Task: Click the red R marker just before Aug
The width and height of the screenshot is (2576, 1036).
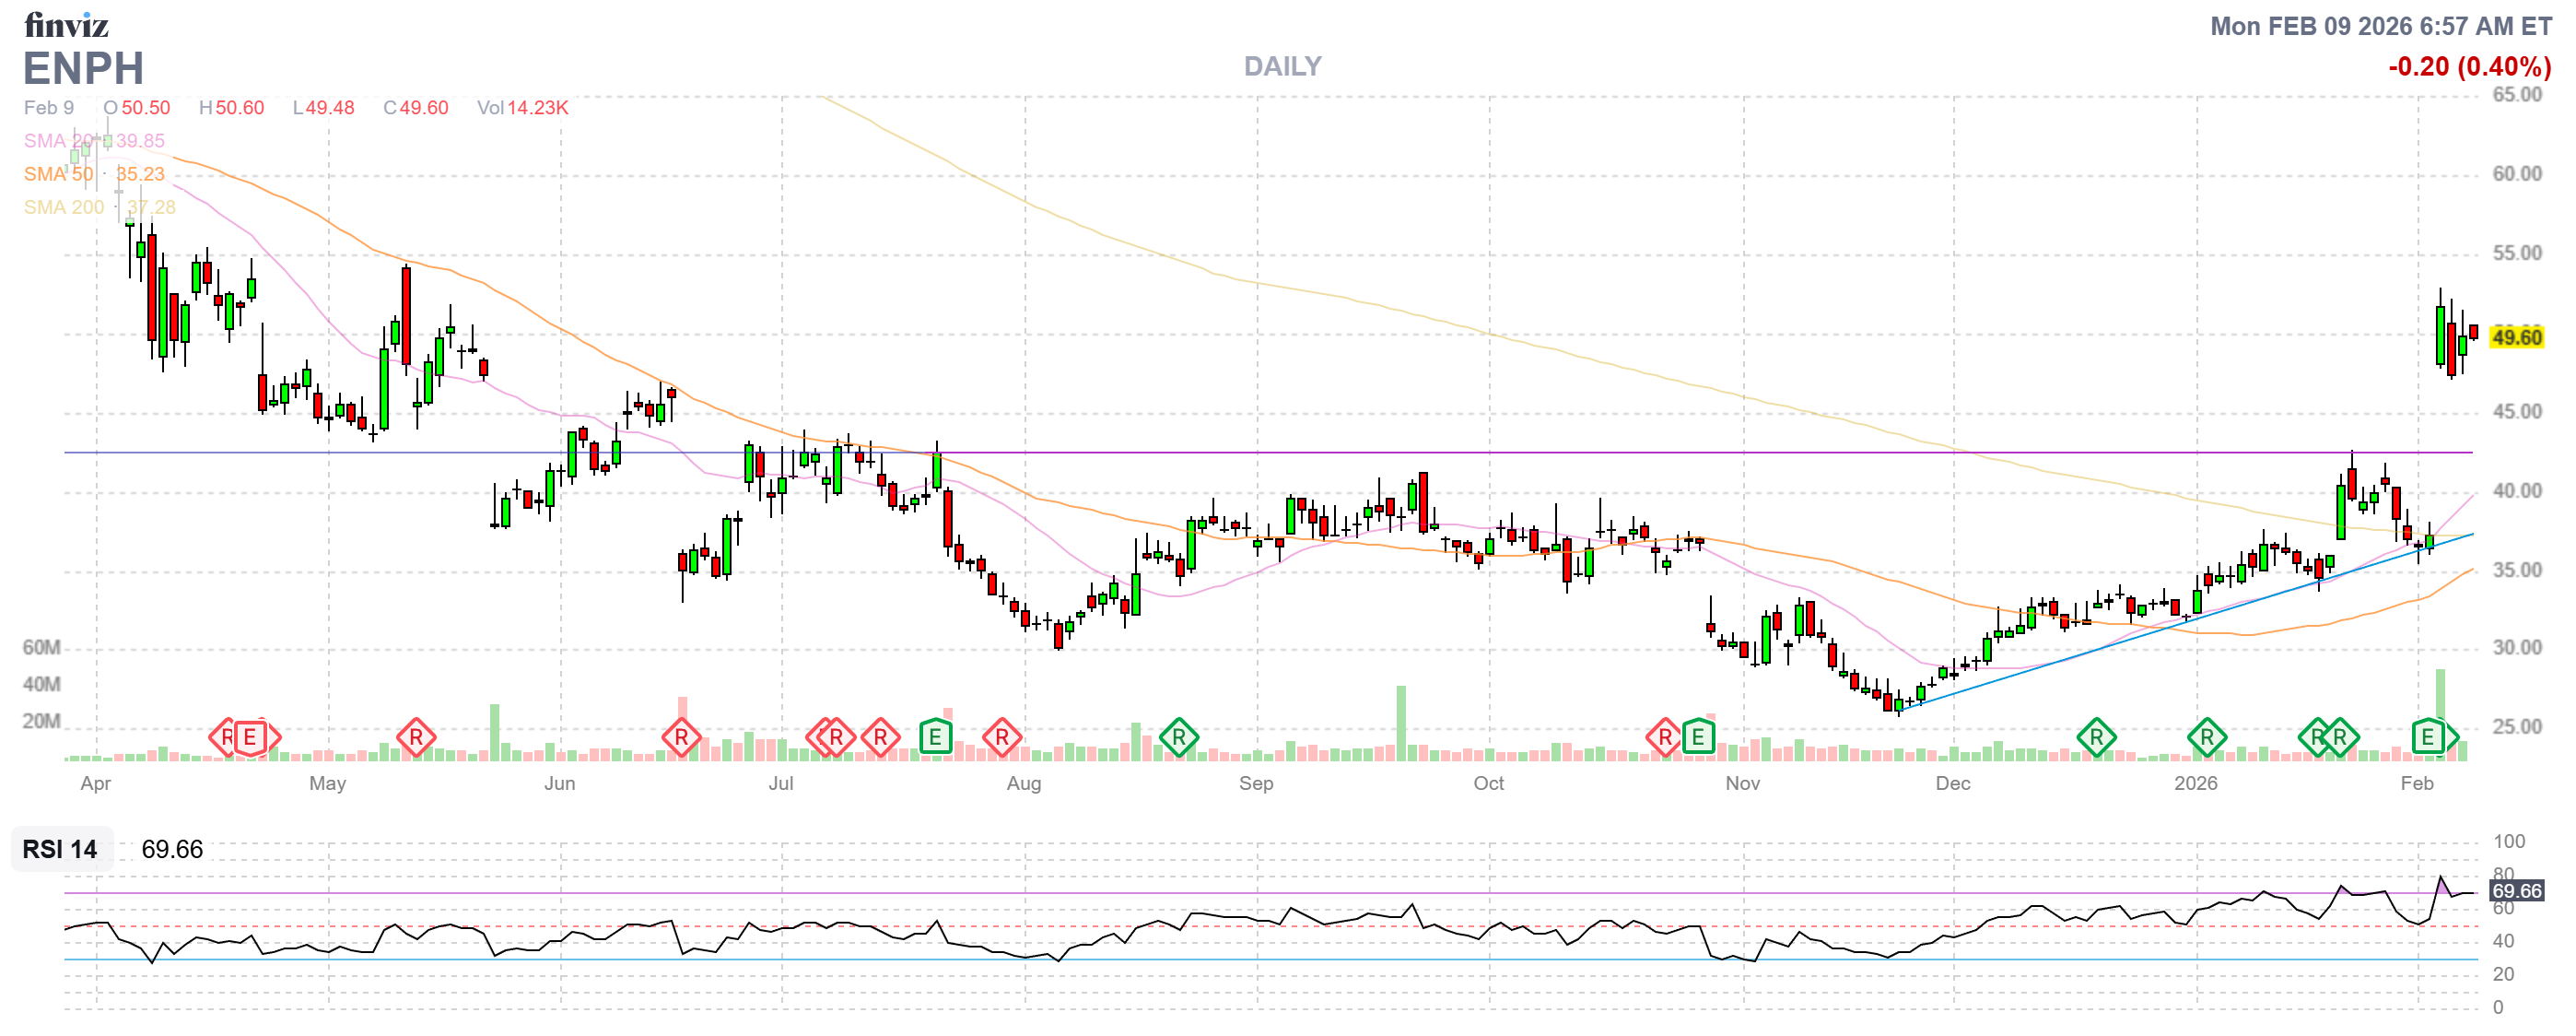Action: (x=1002, y=738)
